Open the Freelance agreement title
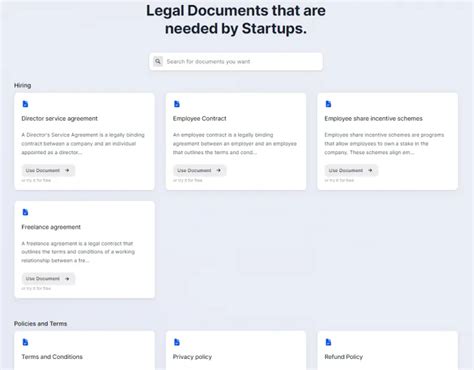Screen dimensions: 474x370 click(51, 227)
